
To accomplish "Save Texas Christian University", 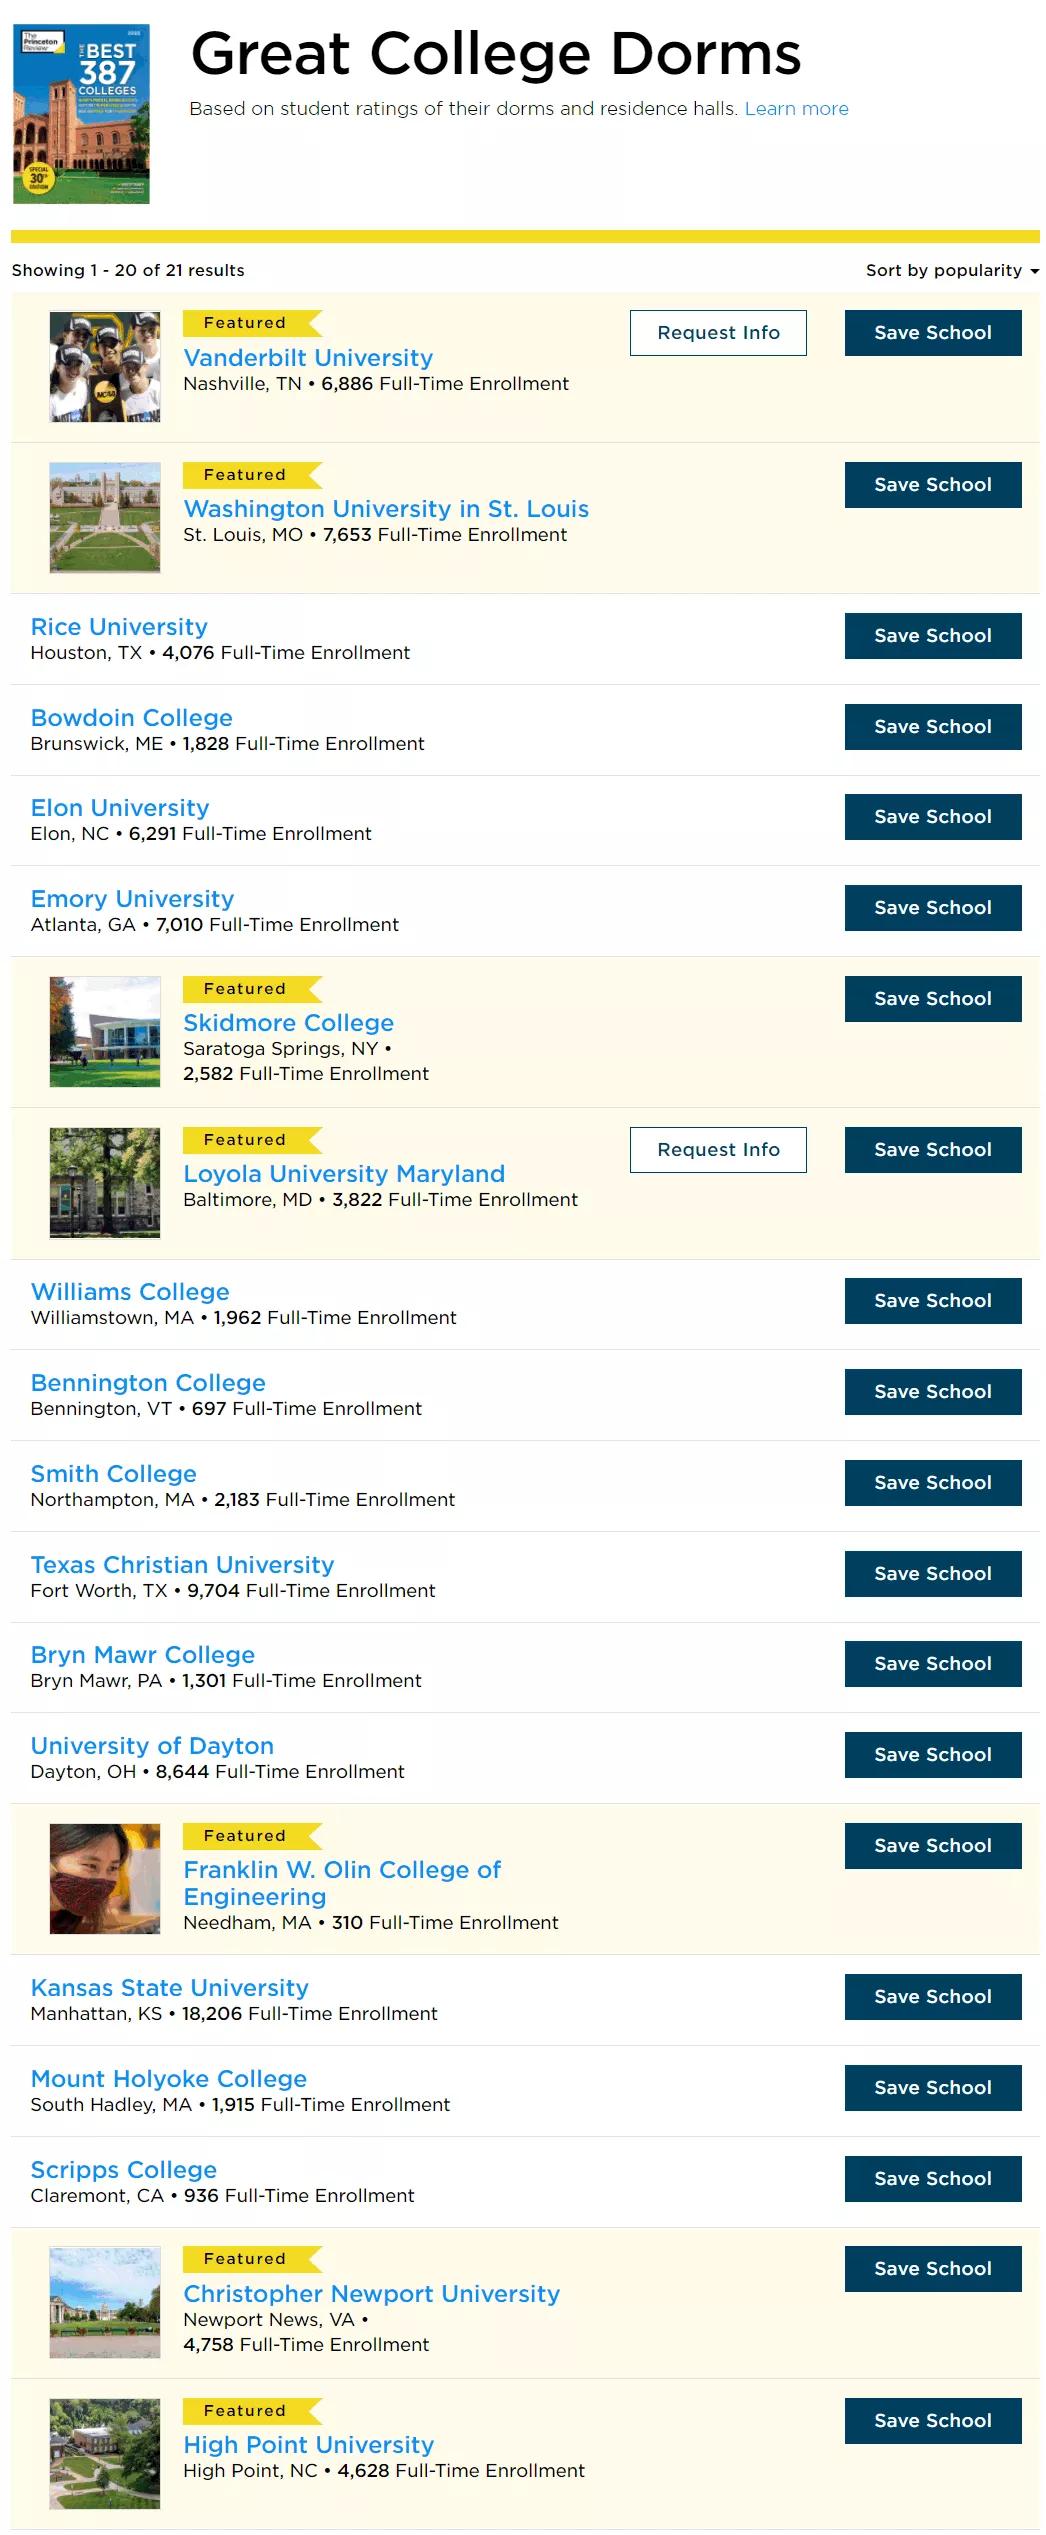I will (x=932, y=1574).
